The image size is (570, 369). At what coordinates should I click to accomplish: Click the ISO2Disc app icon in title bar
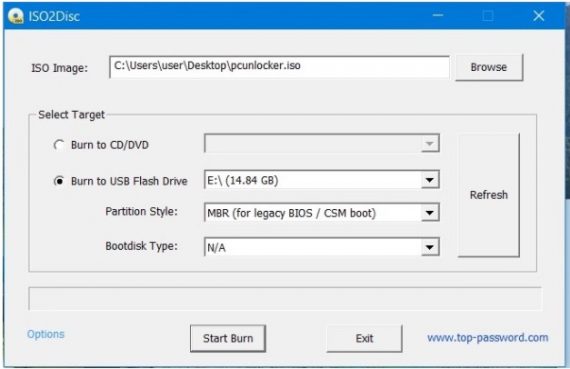(16, 16)
